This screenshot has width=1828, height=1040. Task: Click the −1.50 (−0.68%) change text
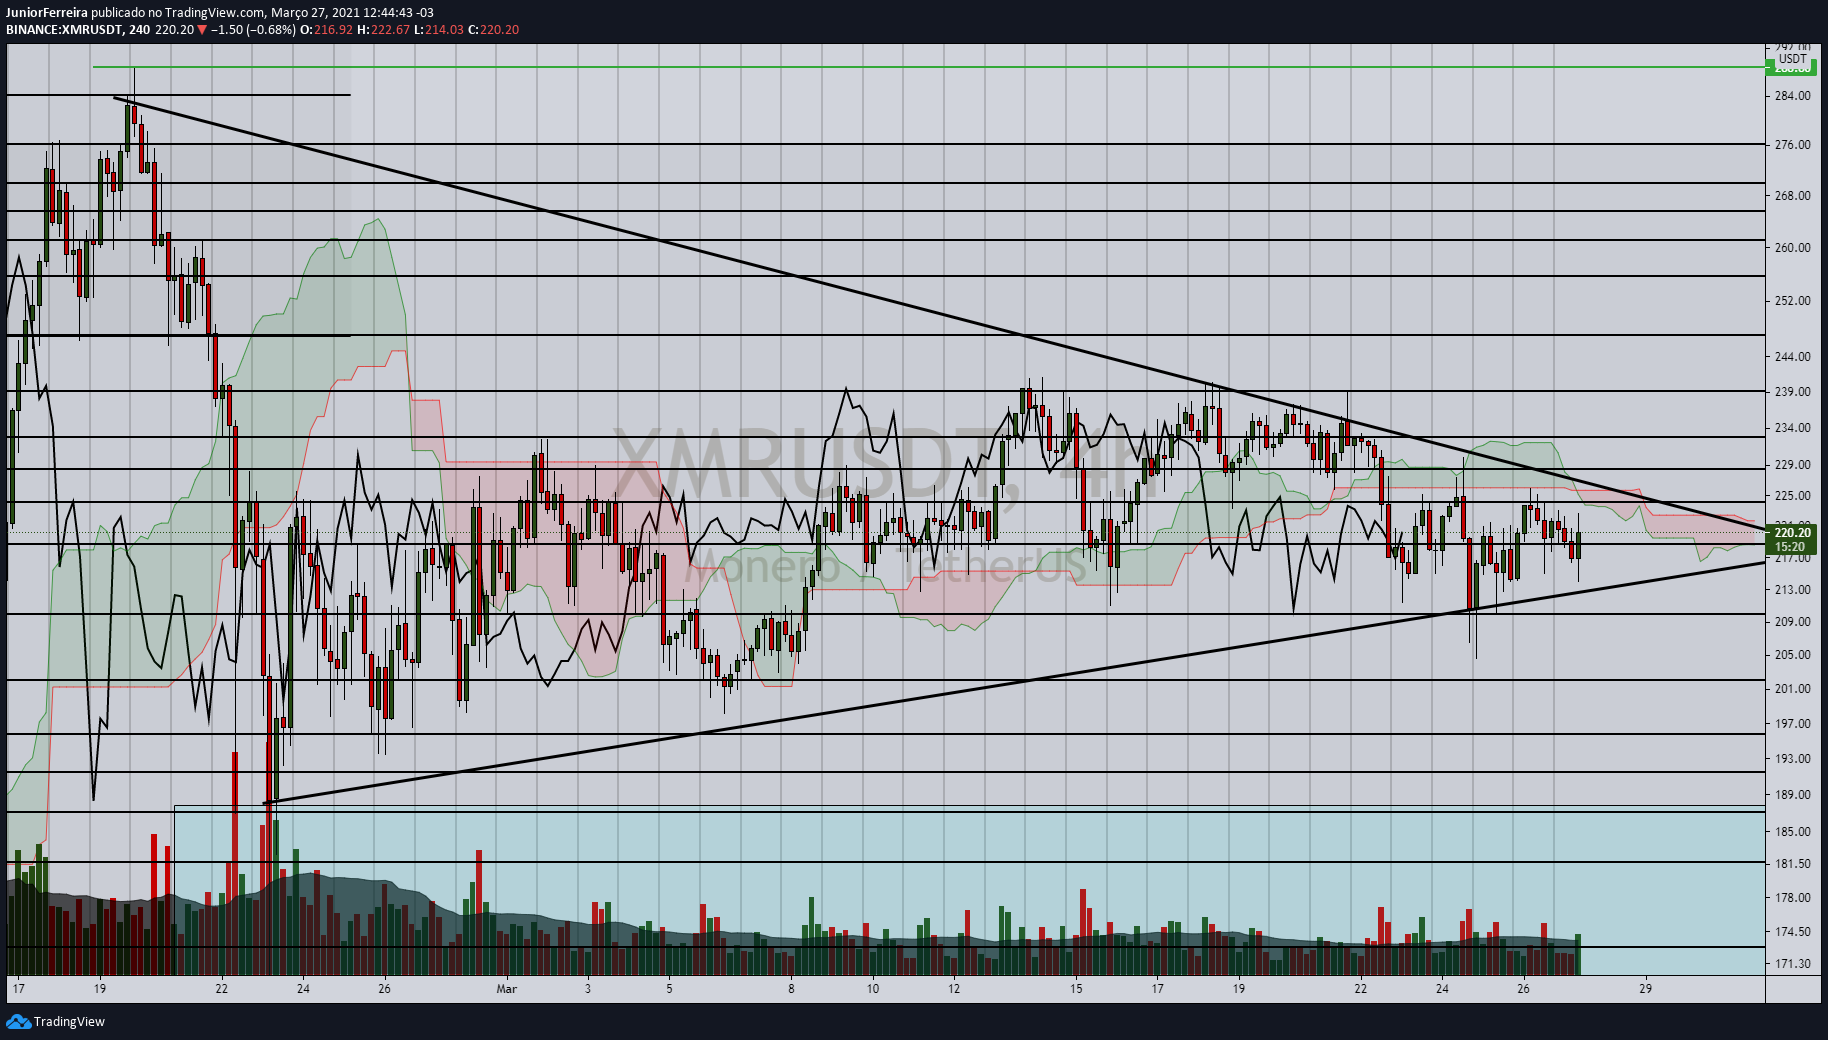pos(254,30)
